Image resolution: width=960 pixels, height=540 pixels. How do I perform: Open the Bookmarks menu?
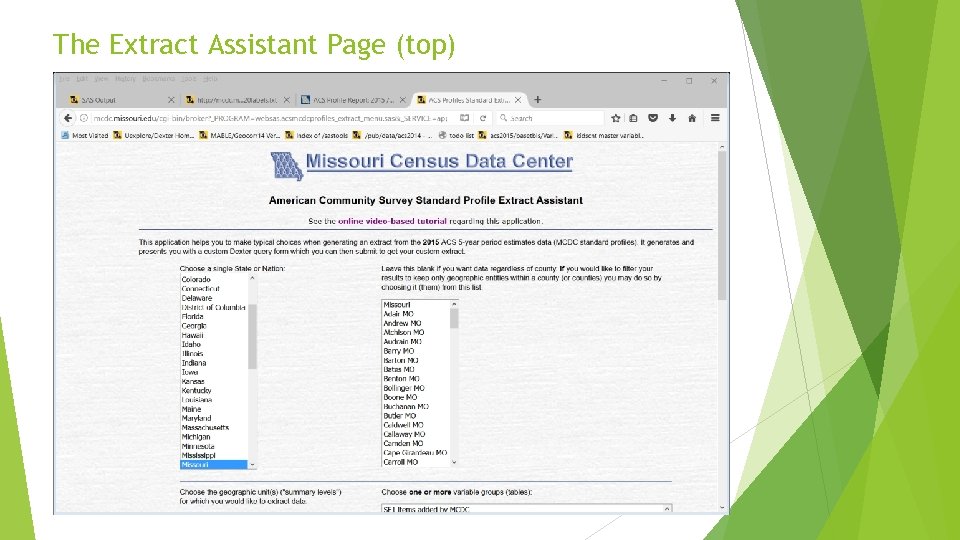159,79
